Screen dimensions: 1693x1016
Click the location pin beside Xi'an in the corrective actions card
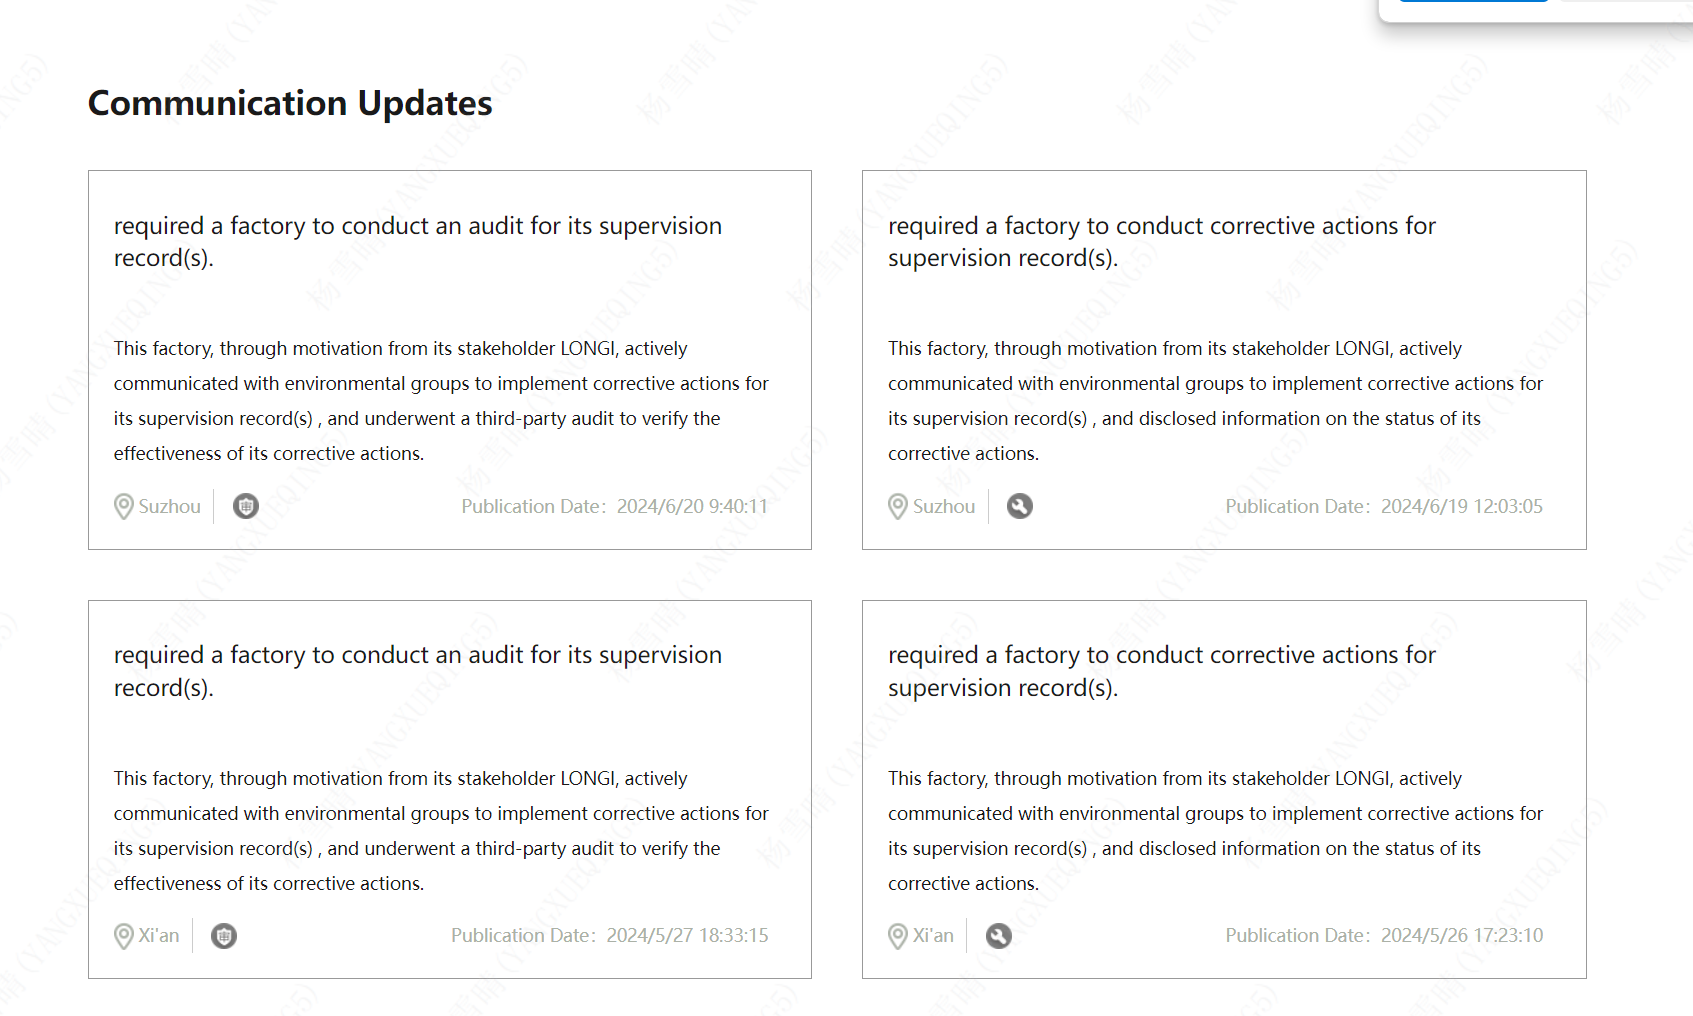pyautogui.click(x=898, y=936)
